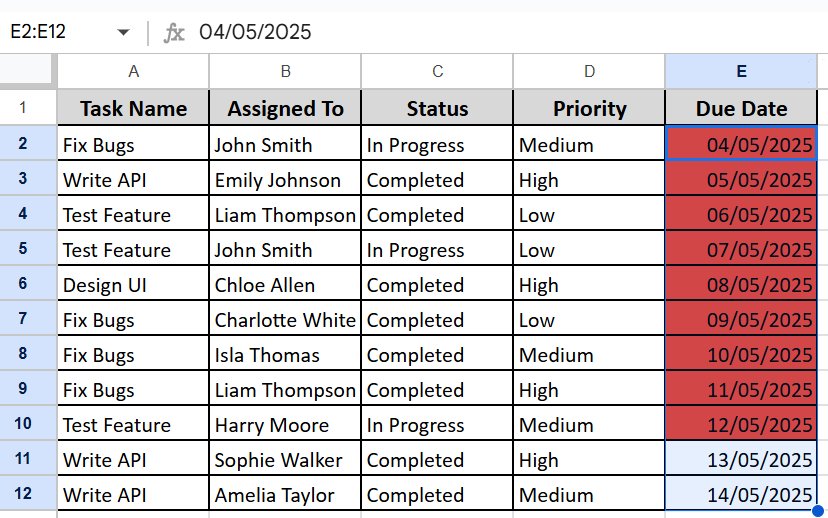This screenshot has width=828, height=518.
Task: Select column E header
Action: 741,71
